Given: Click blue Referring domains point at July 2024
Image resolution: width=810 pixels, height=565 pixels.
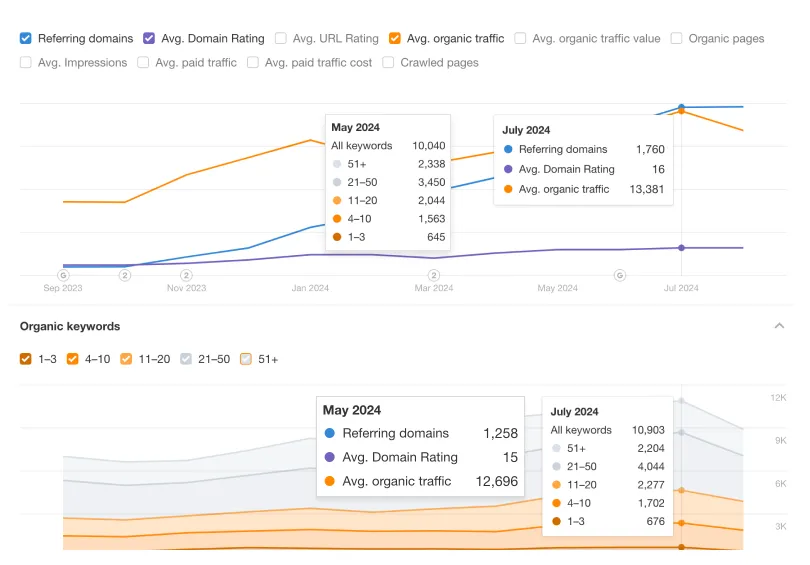Looking at the screenshot, I should [x=681, y=107].
